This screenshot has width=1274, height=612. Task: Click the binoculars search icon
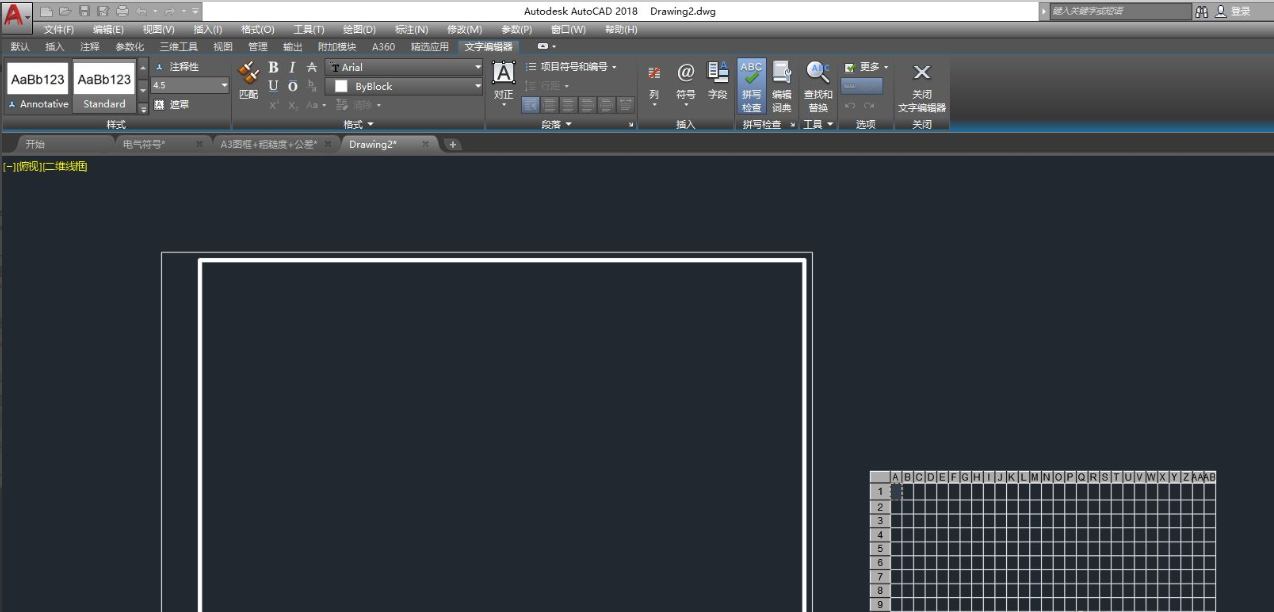click(1201, 11)
